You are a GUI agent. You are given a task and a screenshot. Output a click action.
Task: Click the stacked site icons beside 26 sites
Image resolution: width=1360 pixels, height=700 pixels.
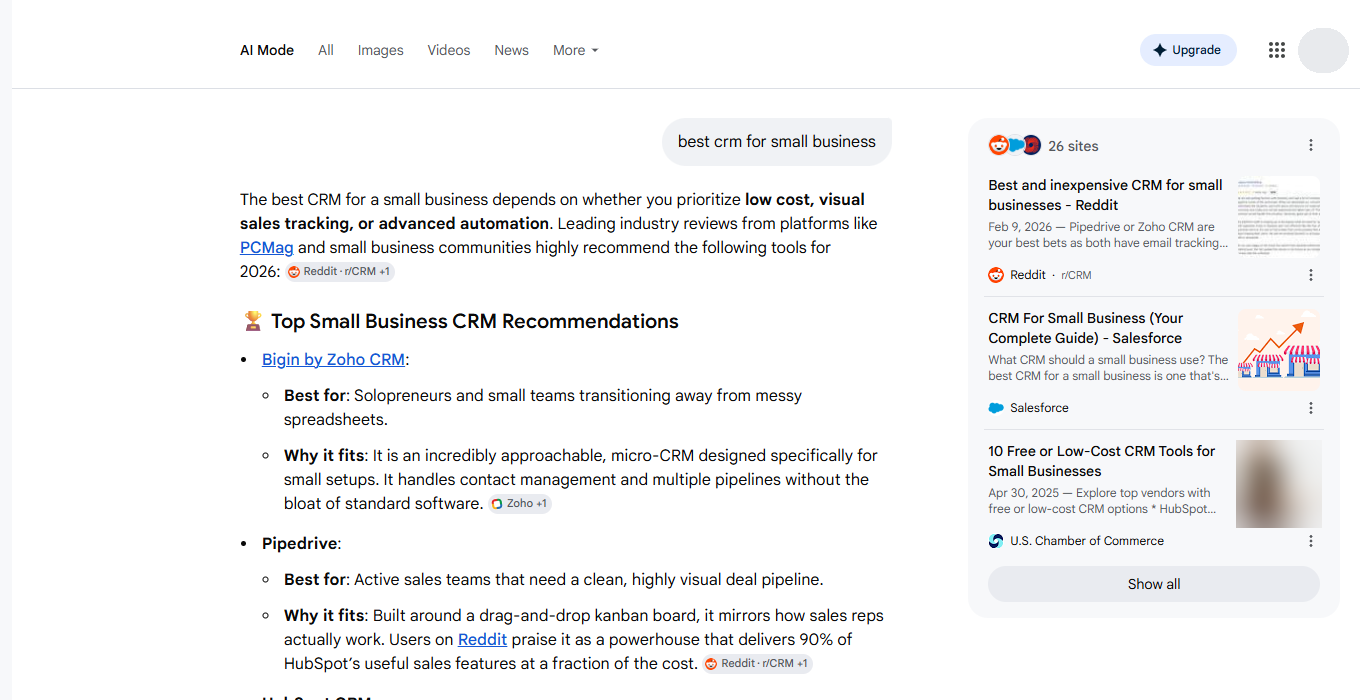(1015, 146)
